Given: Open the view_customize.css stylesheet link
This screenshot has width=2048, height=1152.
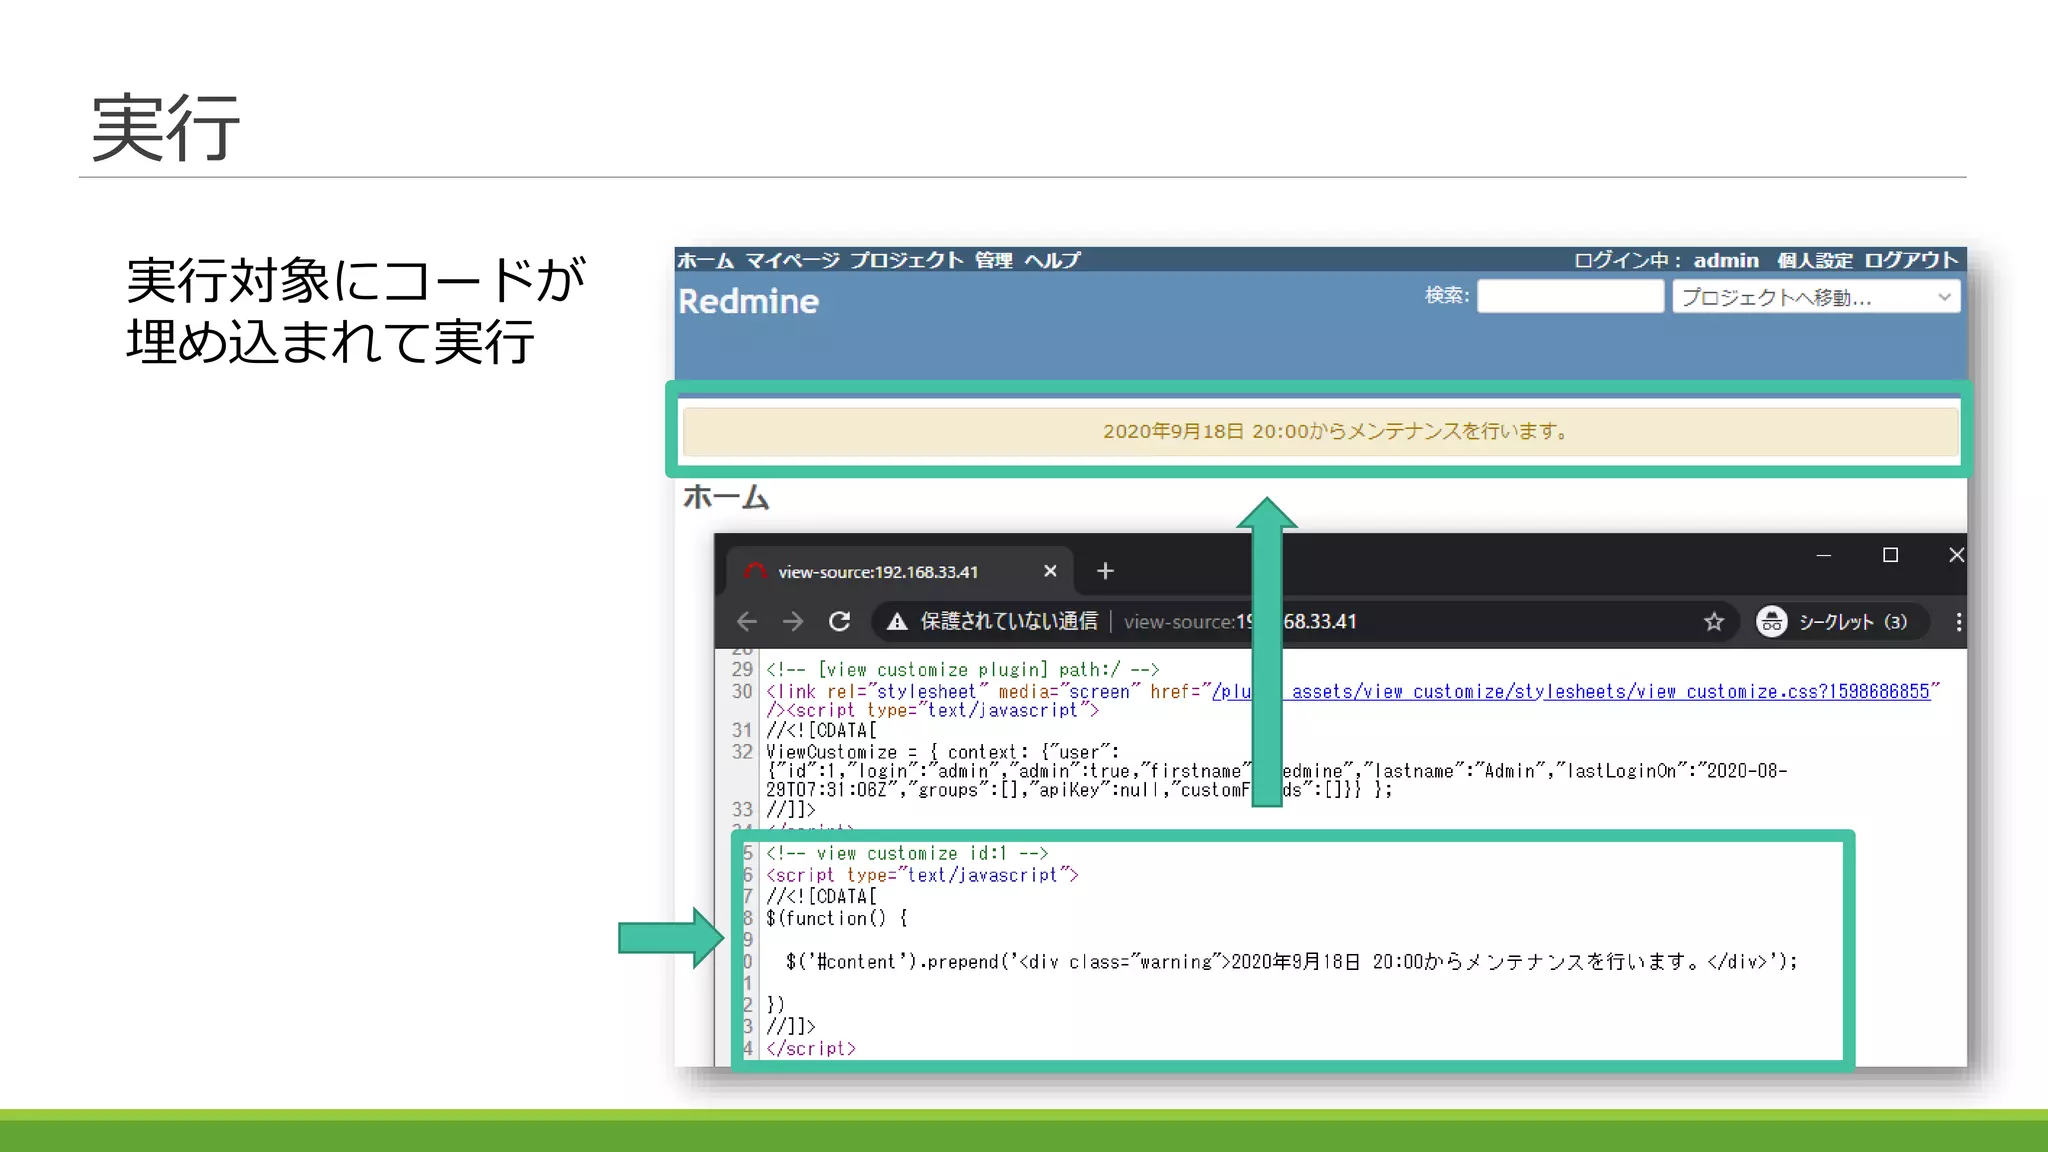Looking at the screenshot, I should [1571, 692].
